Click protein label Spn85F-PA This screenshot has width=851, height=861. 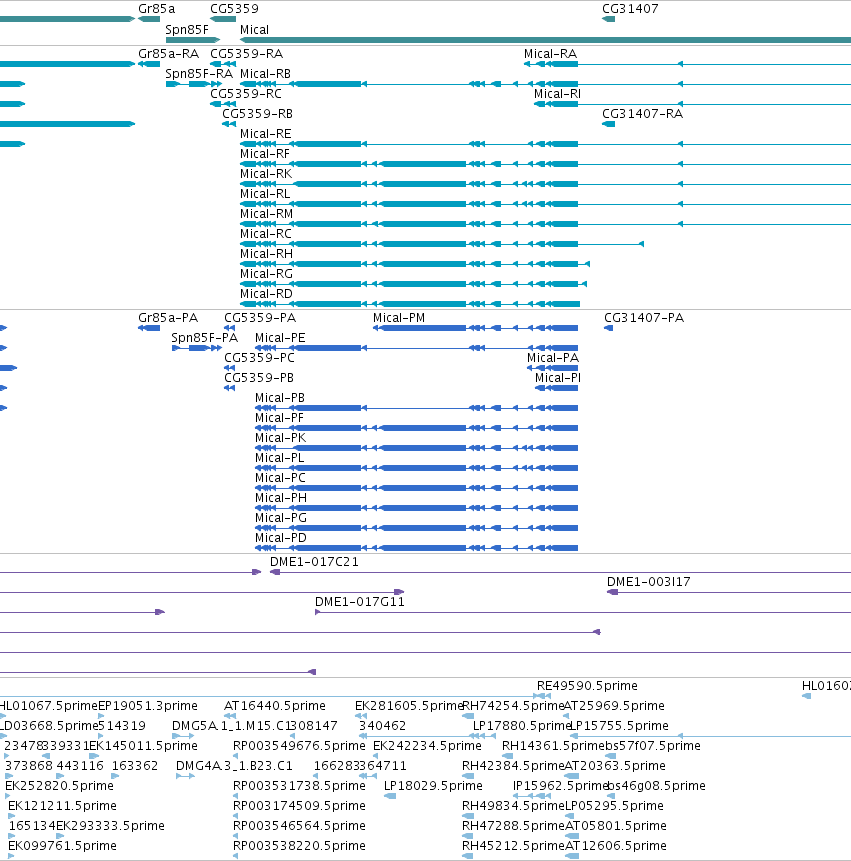tap(204, 338)
